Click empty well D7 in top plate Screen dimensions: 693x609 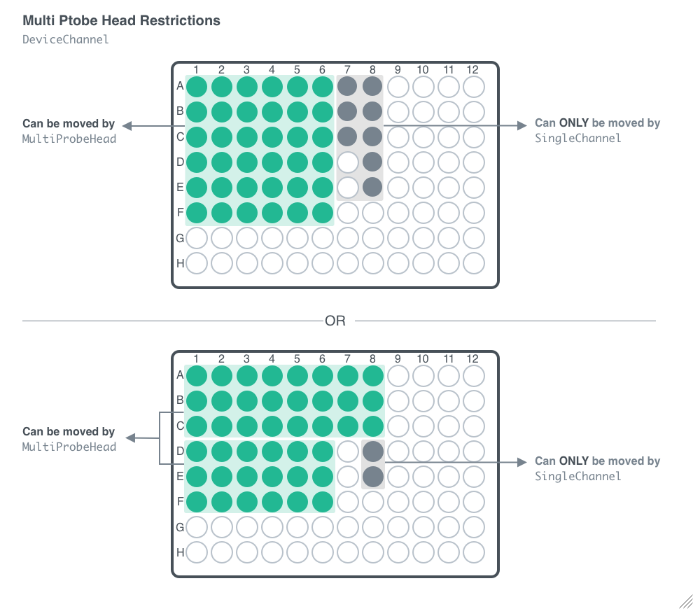point(348,162)
